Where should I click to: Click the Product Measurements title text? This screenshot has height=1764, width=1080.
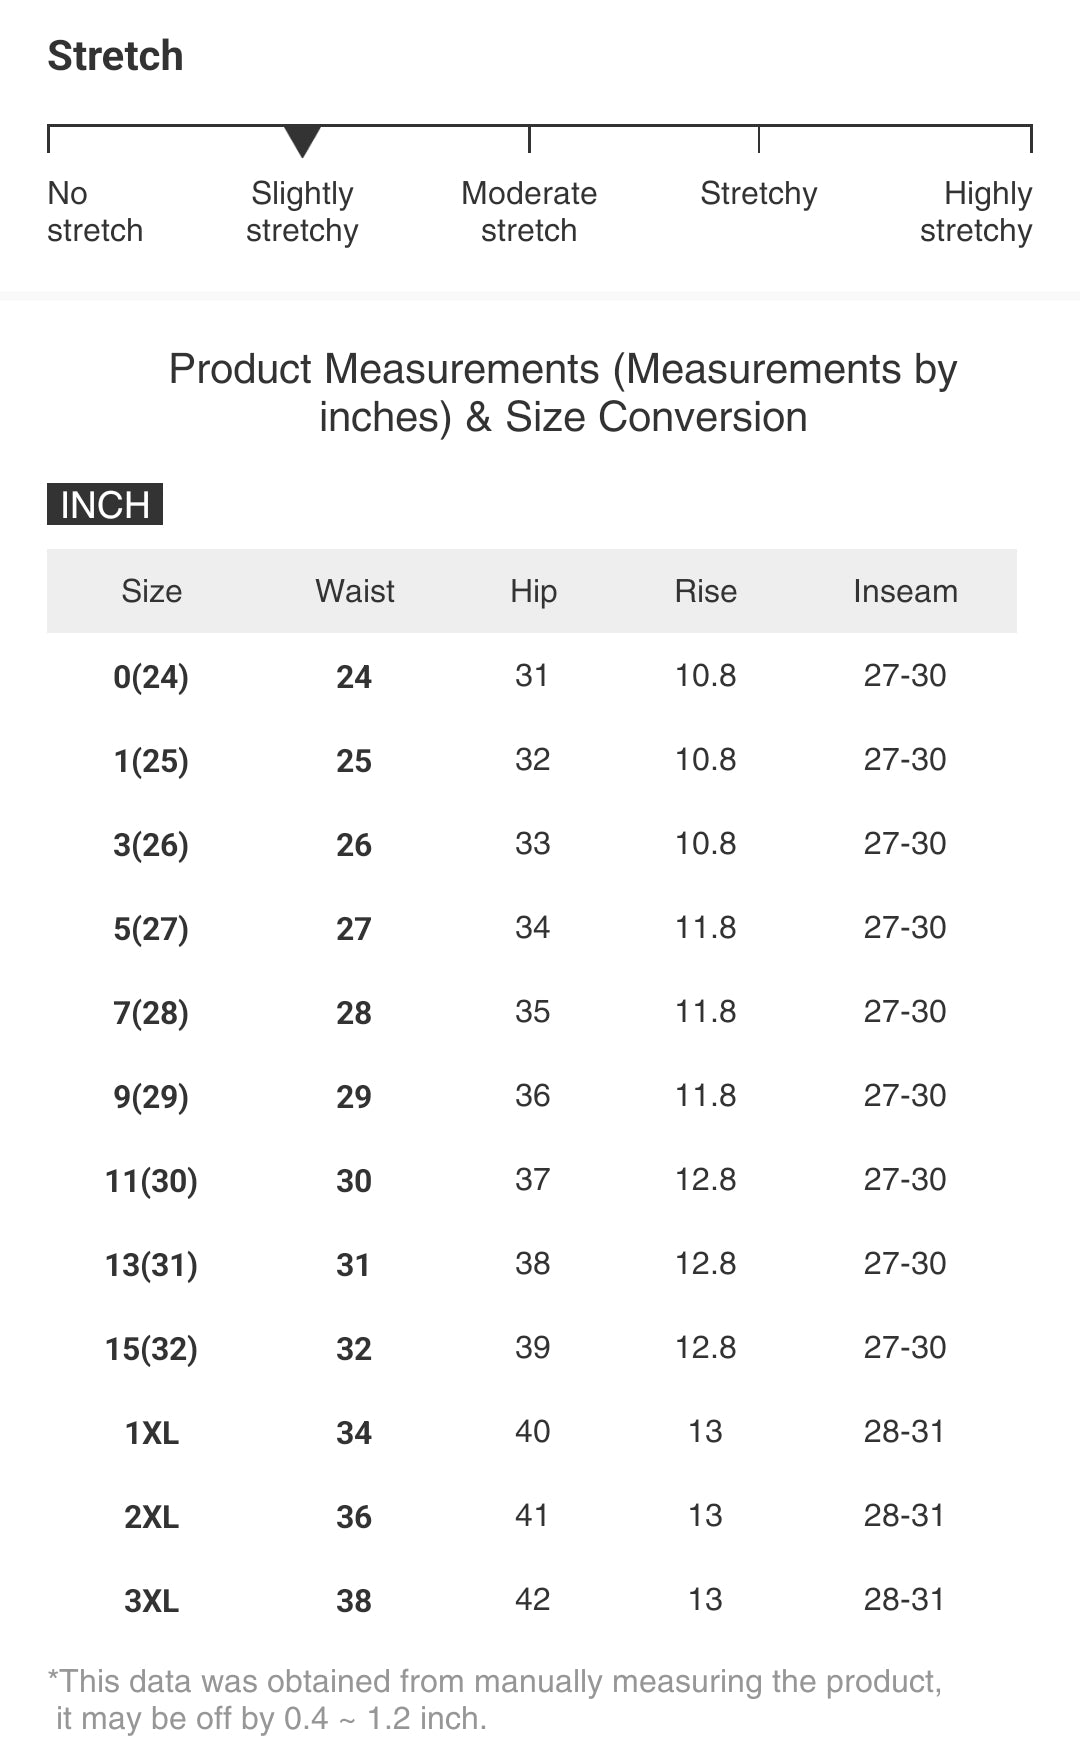pos(562,393)
